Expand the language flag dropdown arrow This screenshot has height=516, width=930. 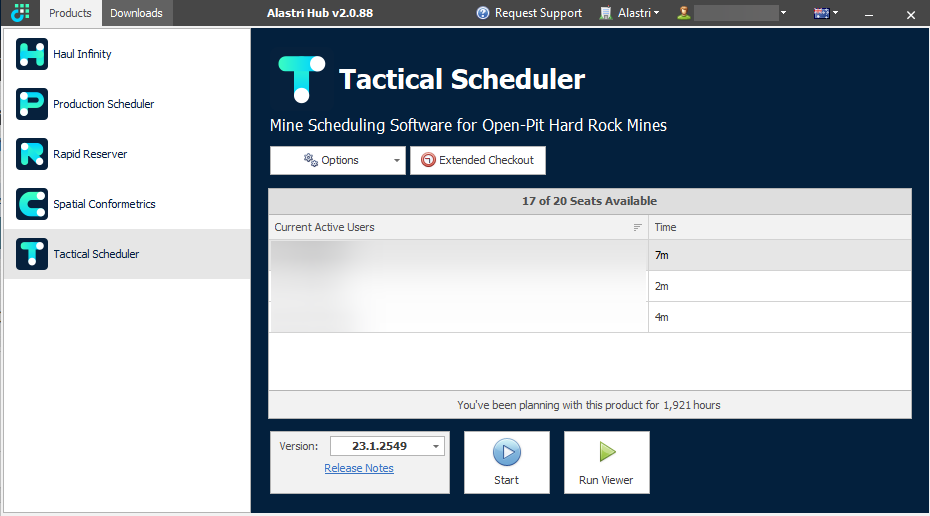pos(836,12)
